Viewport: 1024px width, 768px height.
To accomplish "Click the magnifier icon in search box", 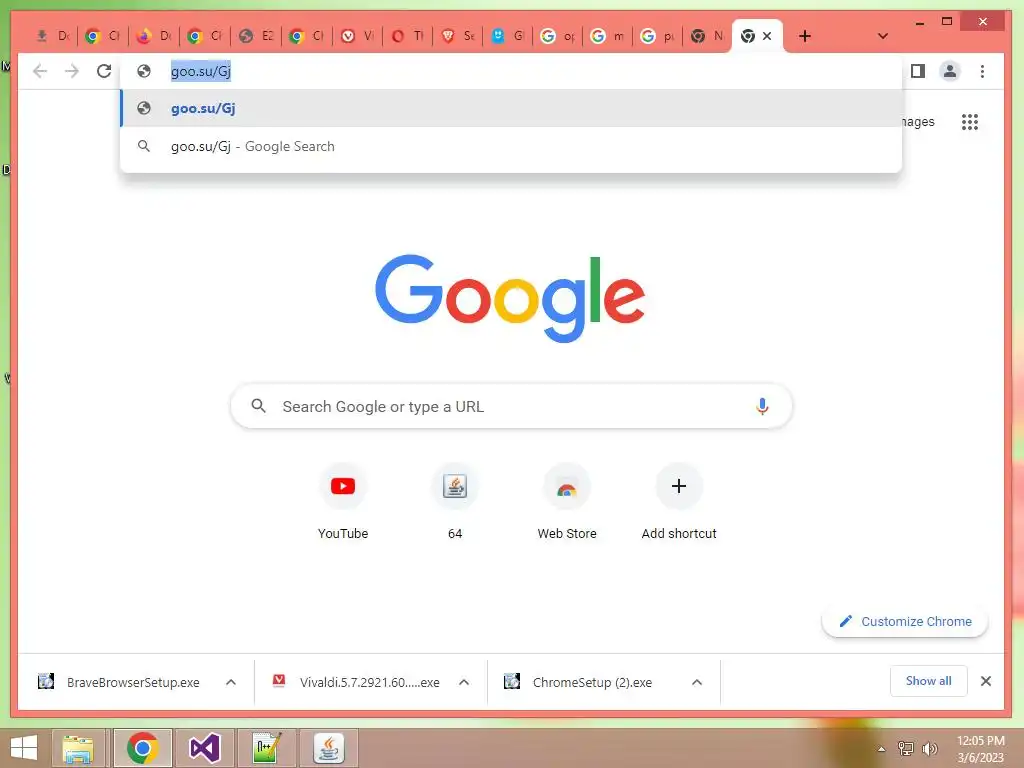I will [x=259, y=406].
